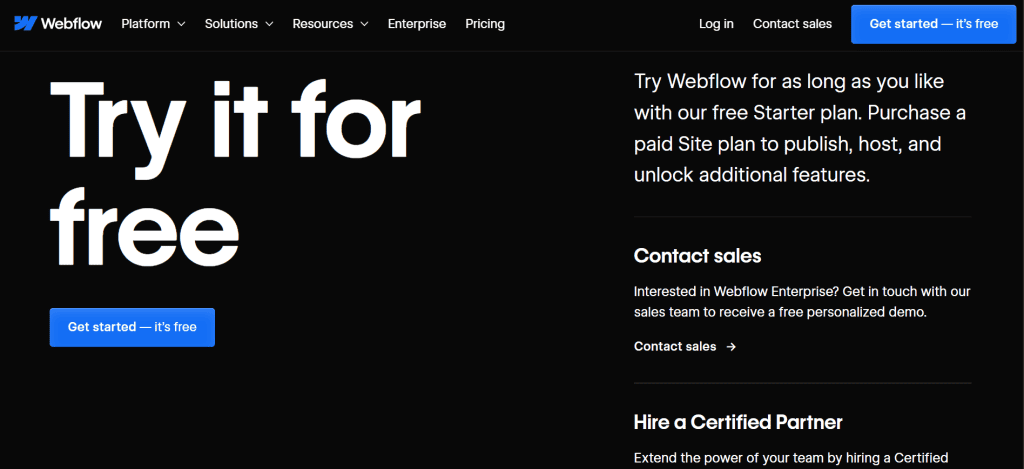
Task: Follow the Contact sales link under Enterprise text
Action: coord(675,347)
